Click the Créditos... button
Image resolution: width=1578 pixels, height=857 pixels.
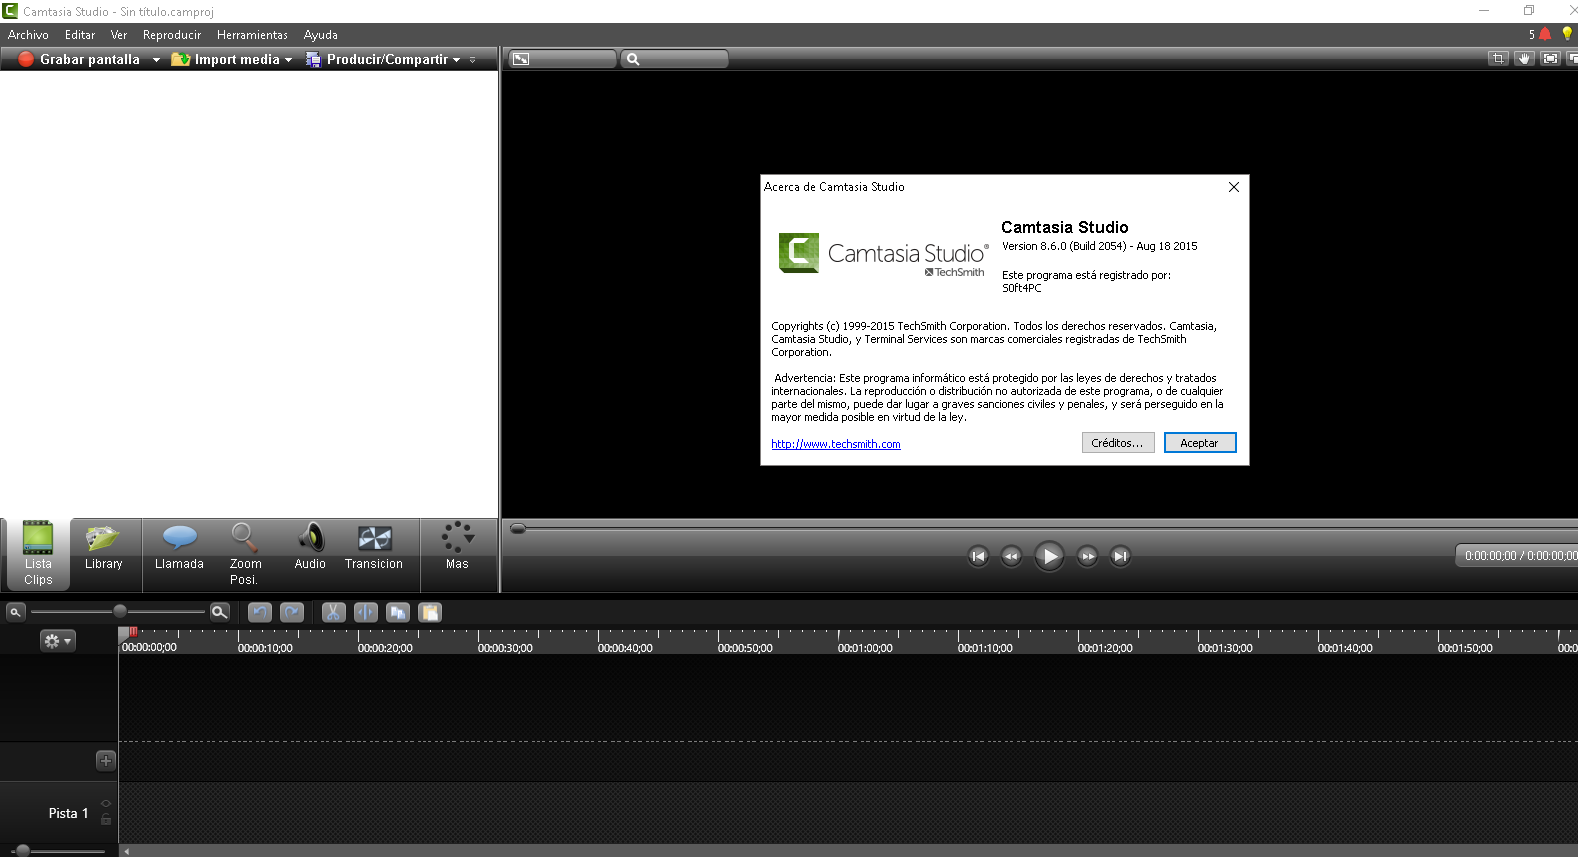[x=1118, y=443]
